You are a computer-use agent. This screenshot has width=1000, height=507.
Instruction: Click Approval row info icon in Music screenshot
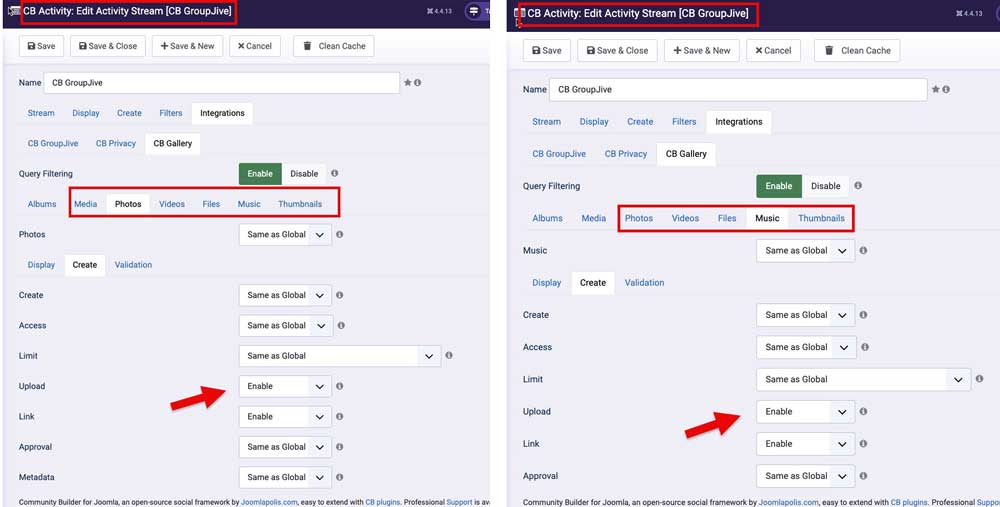point(863,476)
